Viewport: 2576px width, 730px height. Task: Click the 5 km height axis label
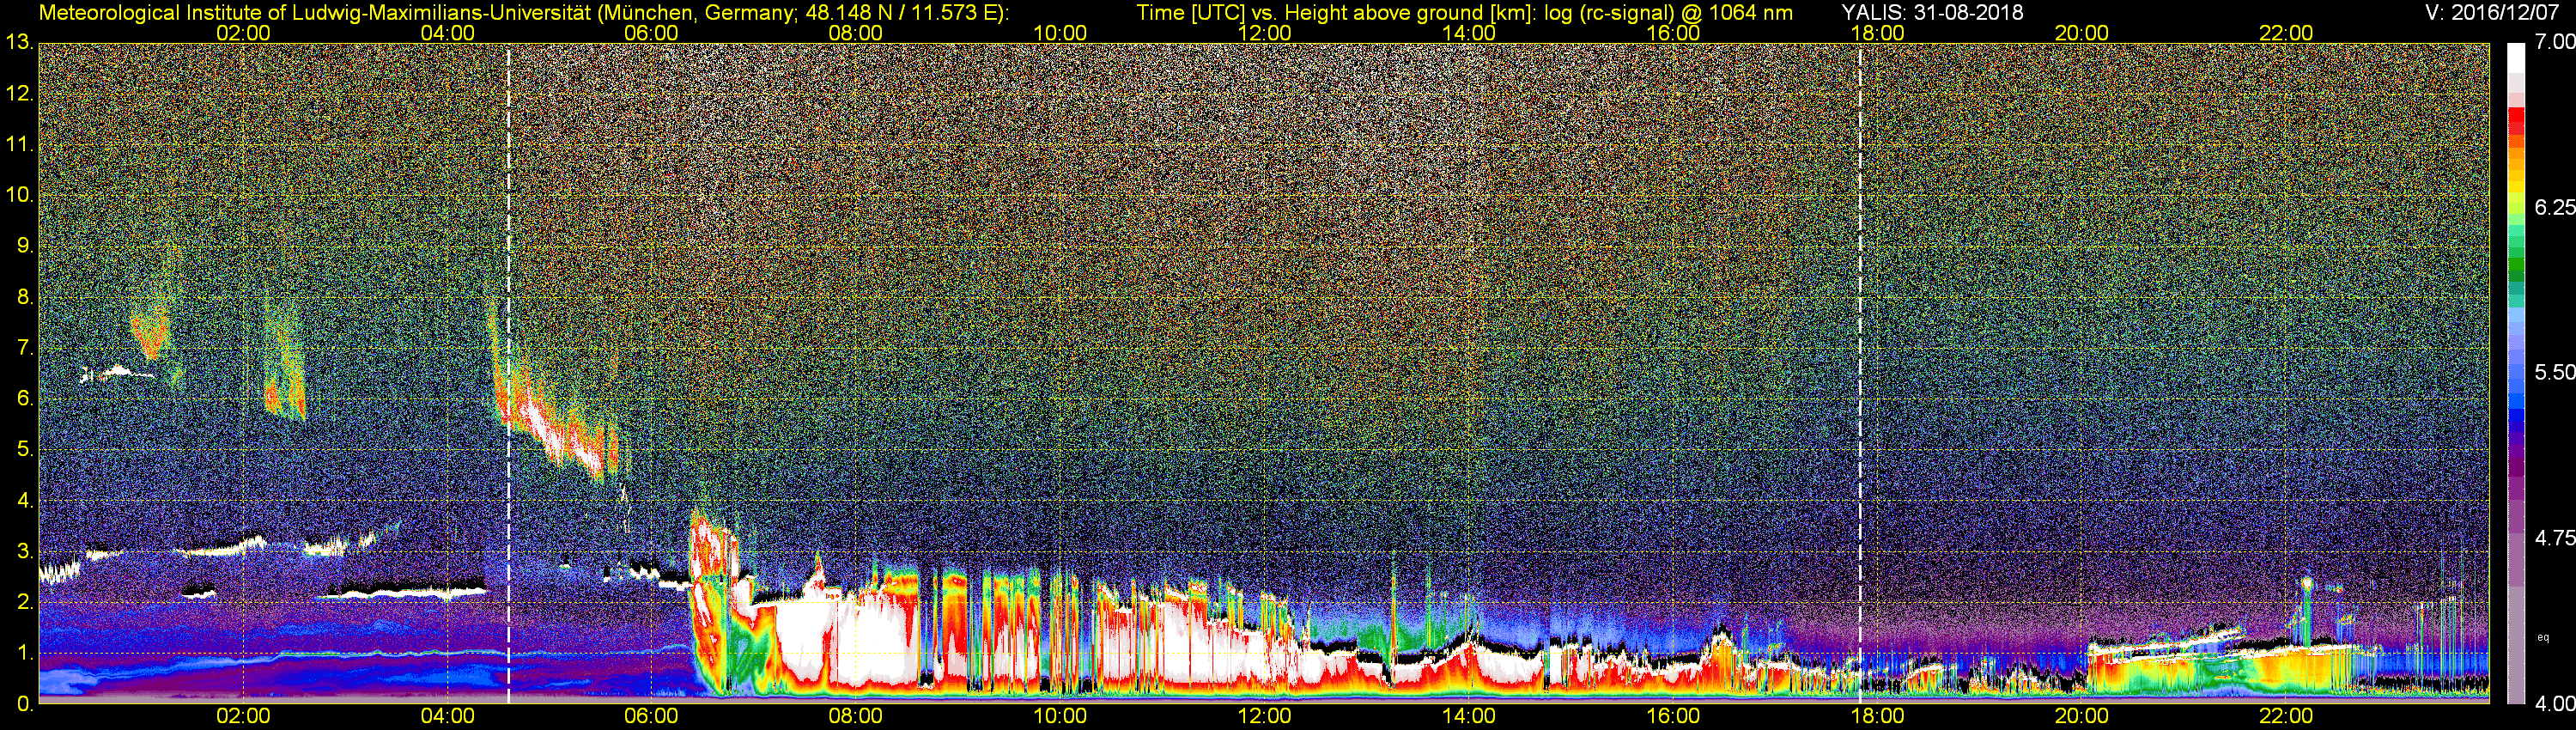(24, 450)
